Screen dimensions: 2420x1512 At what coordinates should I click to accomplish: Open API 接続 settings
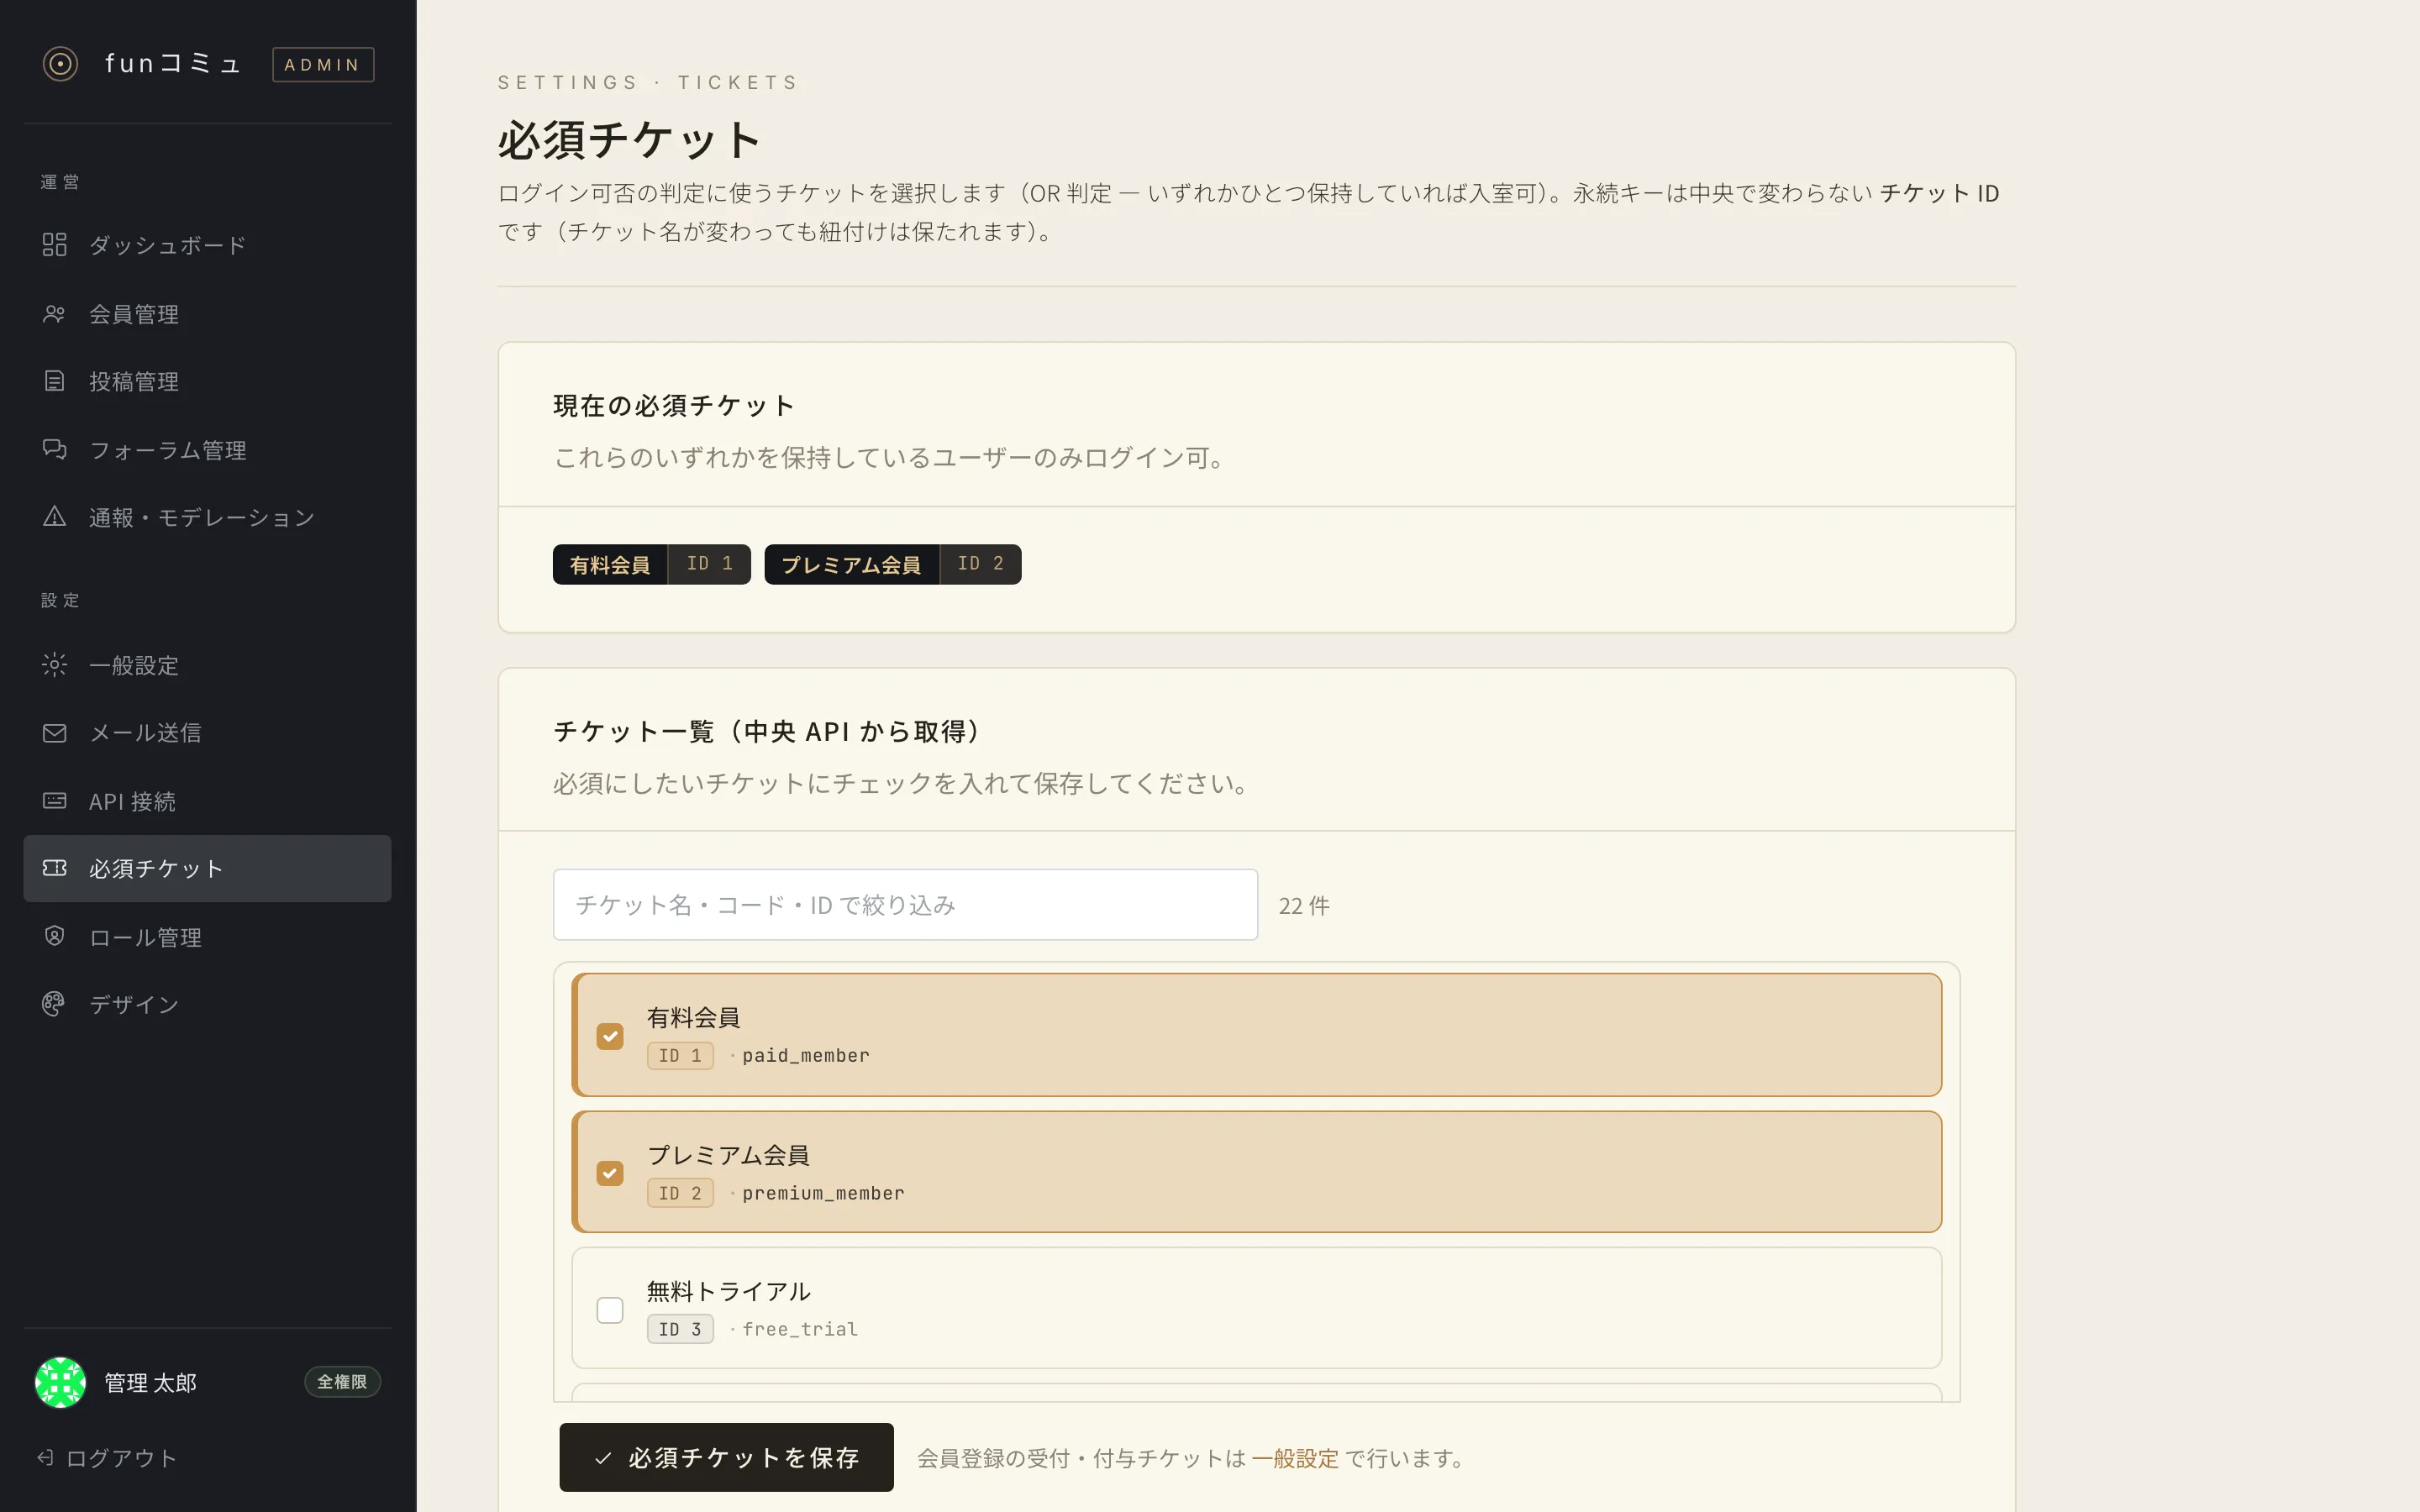point(207,801)
